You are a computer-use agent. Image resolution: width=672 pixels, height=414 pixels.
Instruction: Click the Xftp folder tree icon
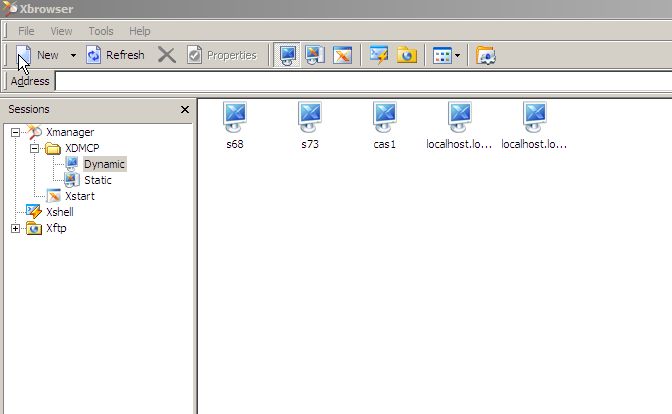click(x=34, y=228)
